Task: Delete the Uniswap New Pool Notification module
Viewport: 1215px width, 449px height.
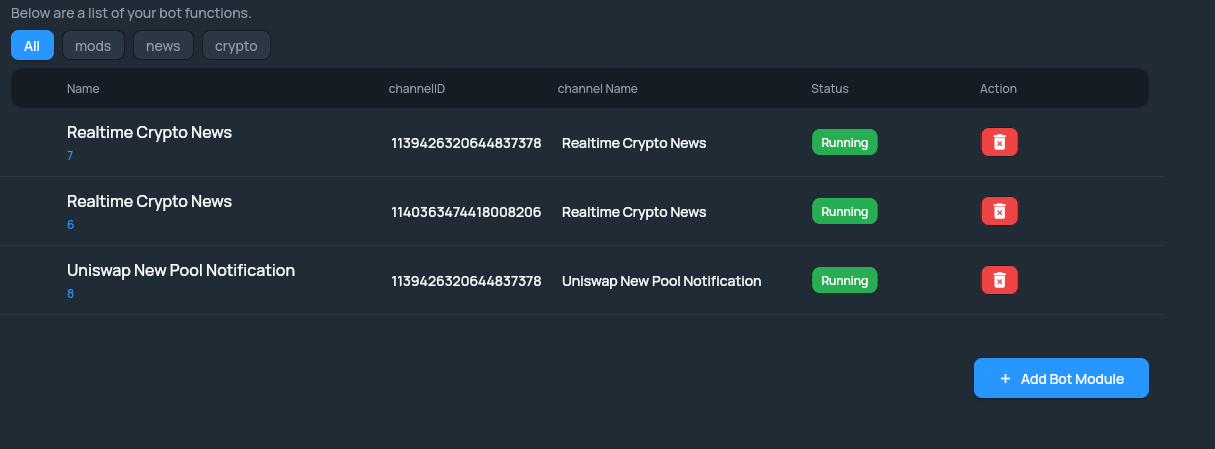Action: tap(999, 281)
